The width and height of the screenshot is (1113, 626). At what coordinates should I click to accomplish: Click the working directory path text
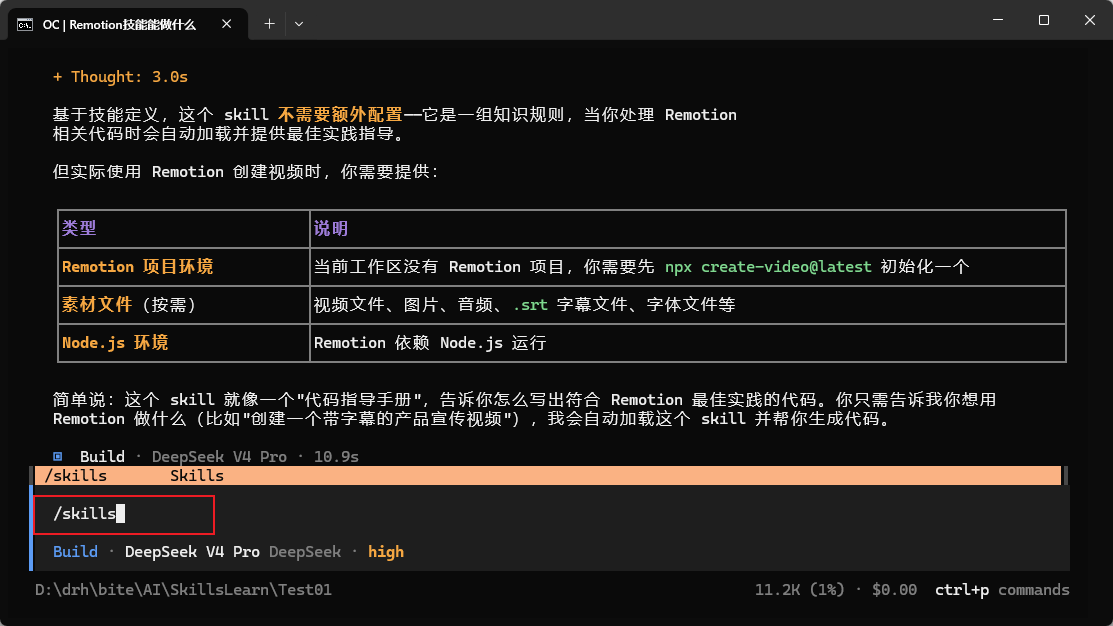(183, 590)
